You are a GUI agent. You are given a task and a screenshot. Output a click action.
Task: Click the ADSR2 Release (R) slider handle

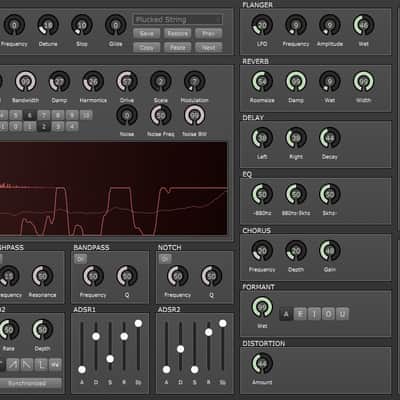(x=209, y=332)
